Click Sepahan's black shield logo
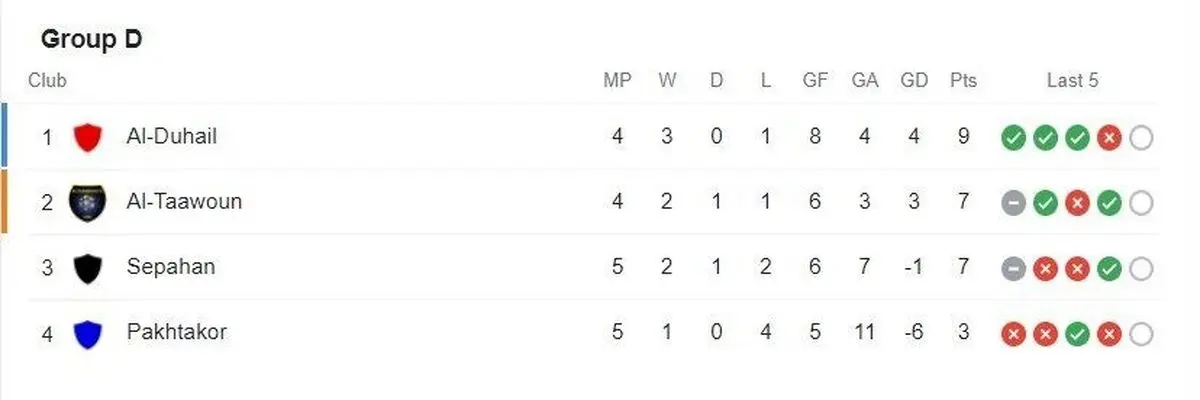 point(88,268)
